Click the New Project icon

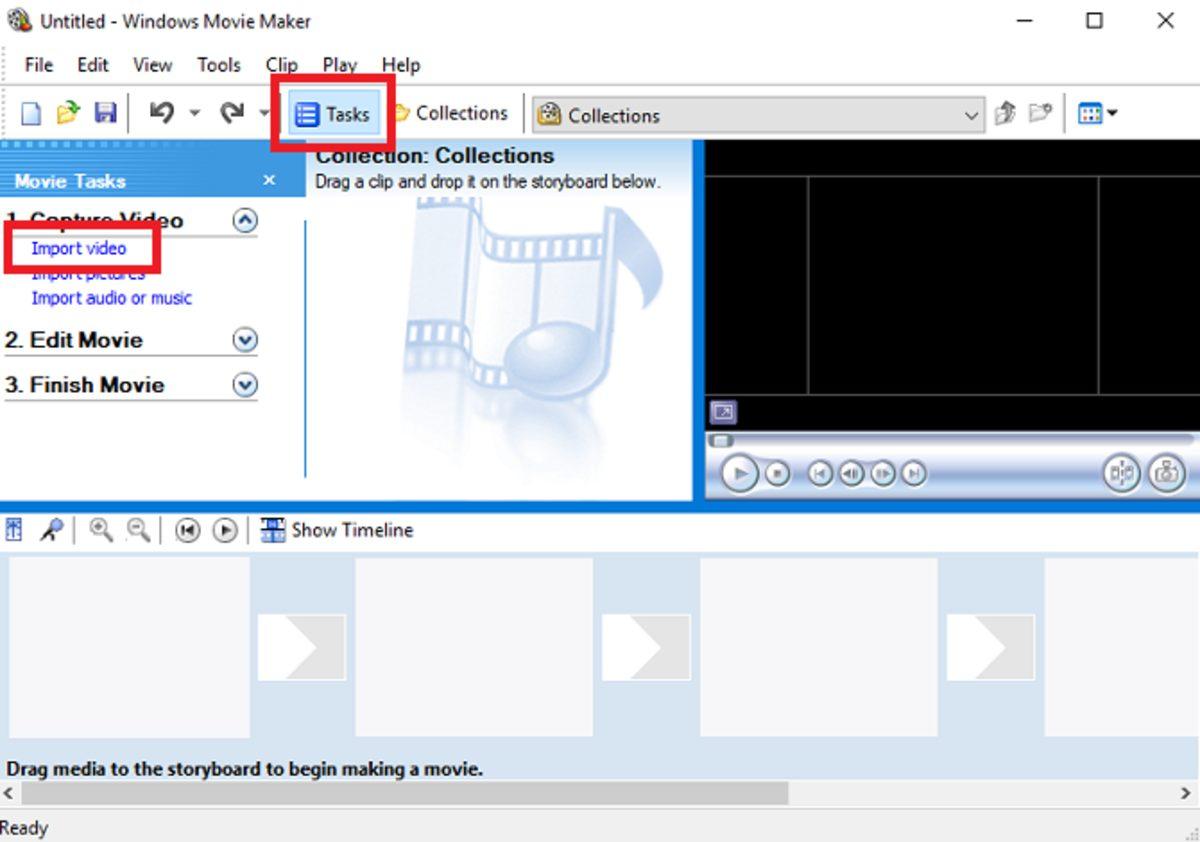(31, 114)
